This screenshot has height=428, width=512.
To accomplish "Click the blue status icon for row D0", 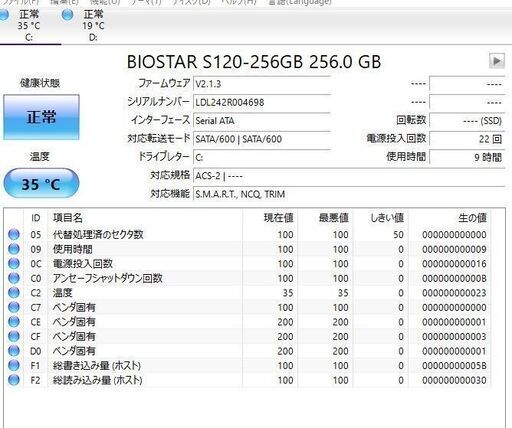I will point(14,351).
